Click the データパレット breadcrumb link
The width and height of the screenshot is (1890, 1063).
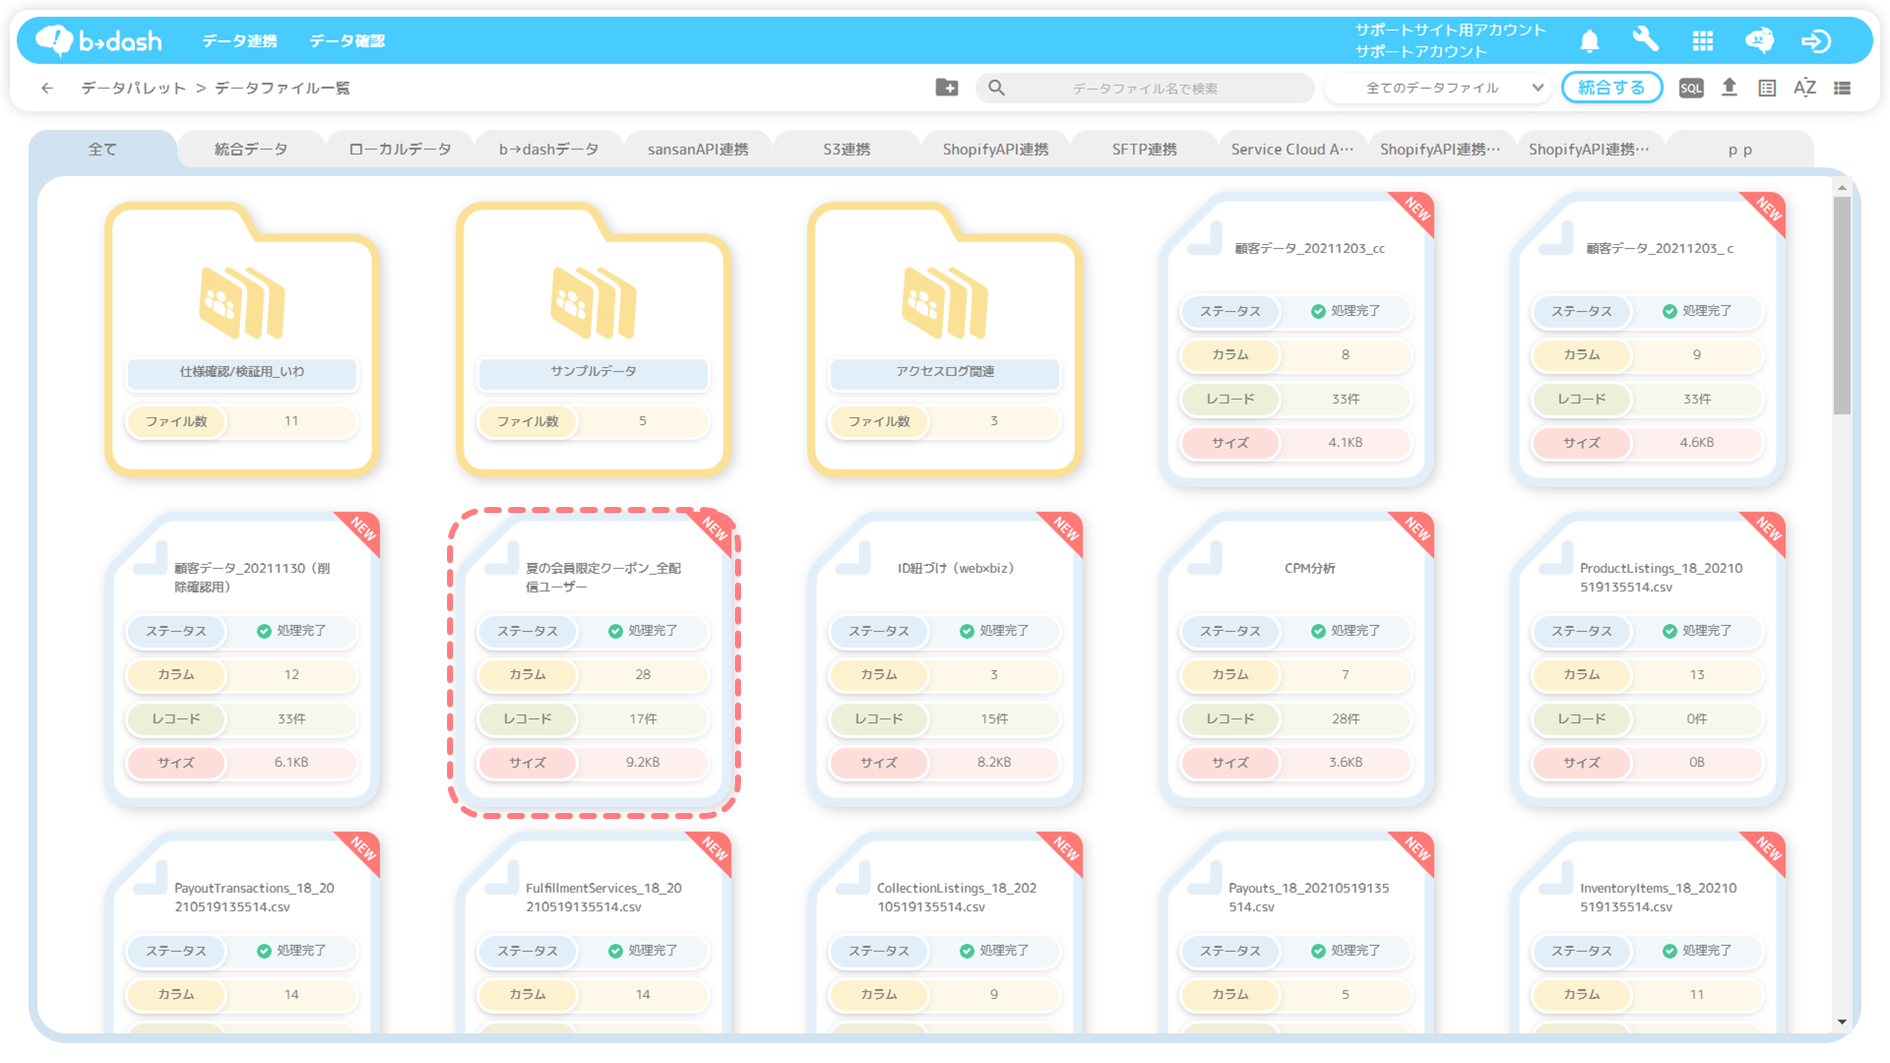tap(134, 88)
